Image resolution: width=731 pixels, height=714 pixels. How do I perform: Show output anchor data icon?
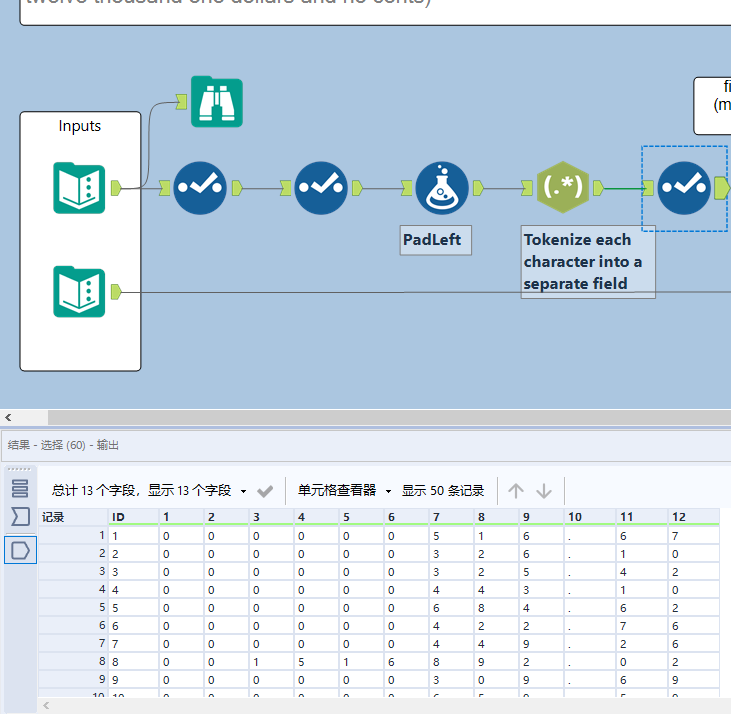coord(21,550)
